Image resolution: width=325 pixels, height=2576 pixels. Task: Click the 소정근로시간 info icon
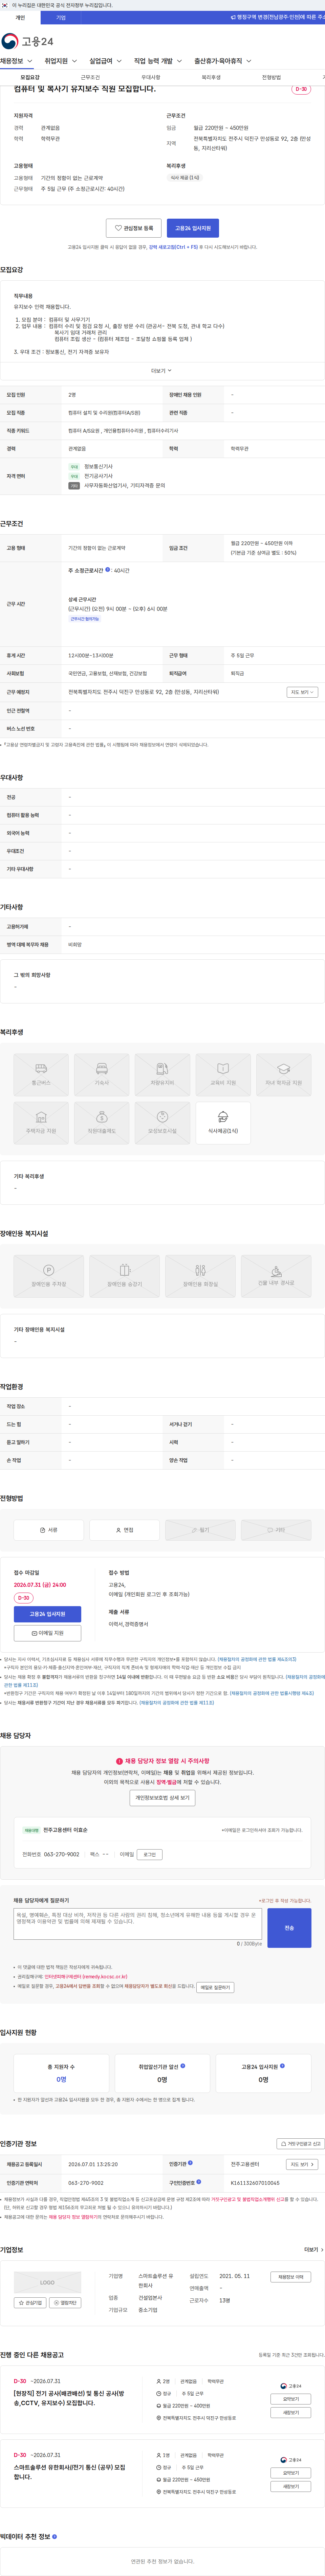pos(108,570)
